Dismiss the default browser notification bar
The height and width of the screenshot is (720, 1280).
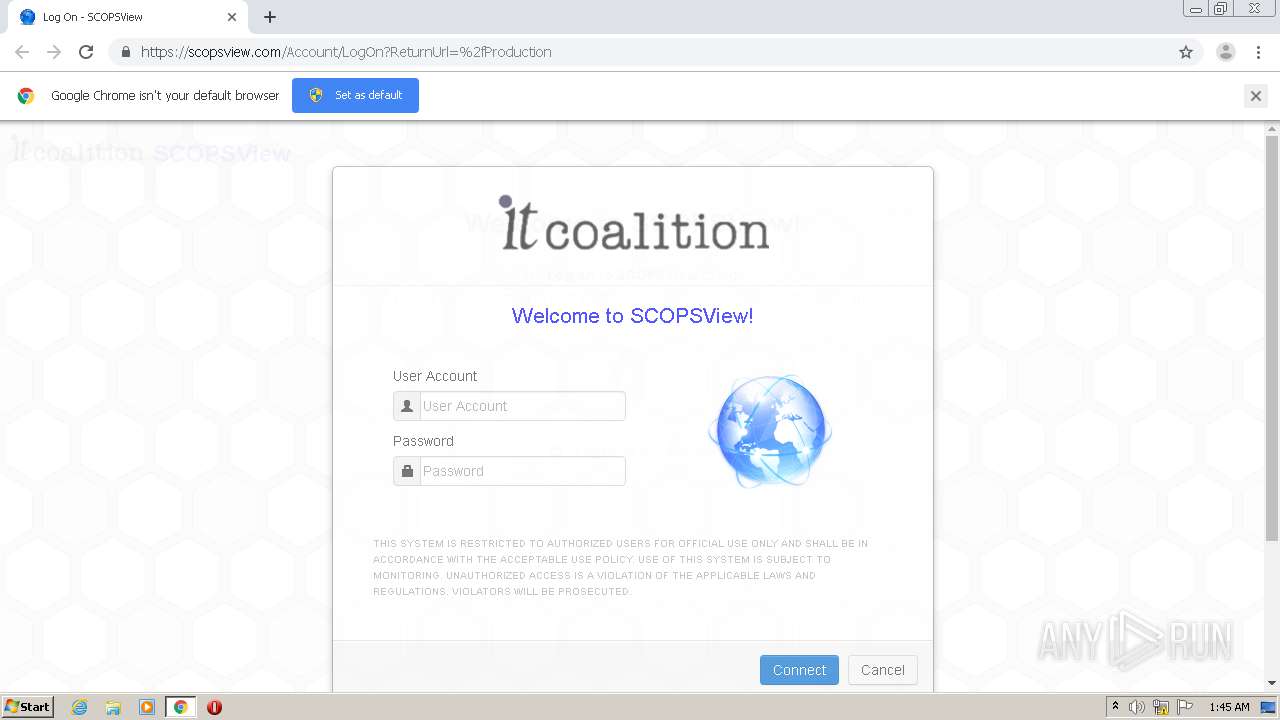(x=1256, y=96)
